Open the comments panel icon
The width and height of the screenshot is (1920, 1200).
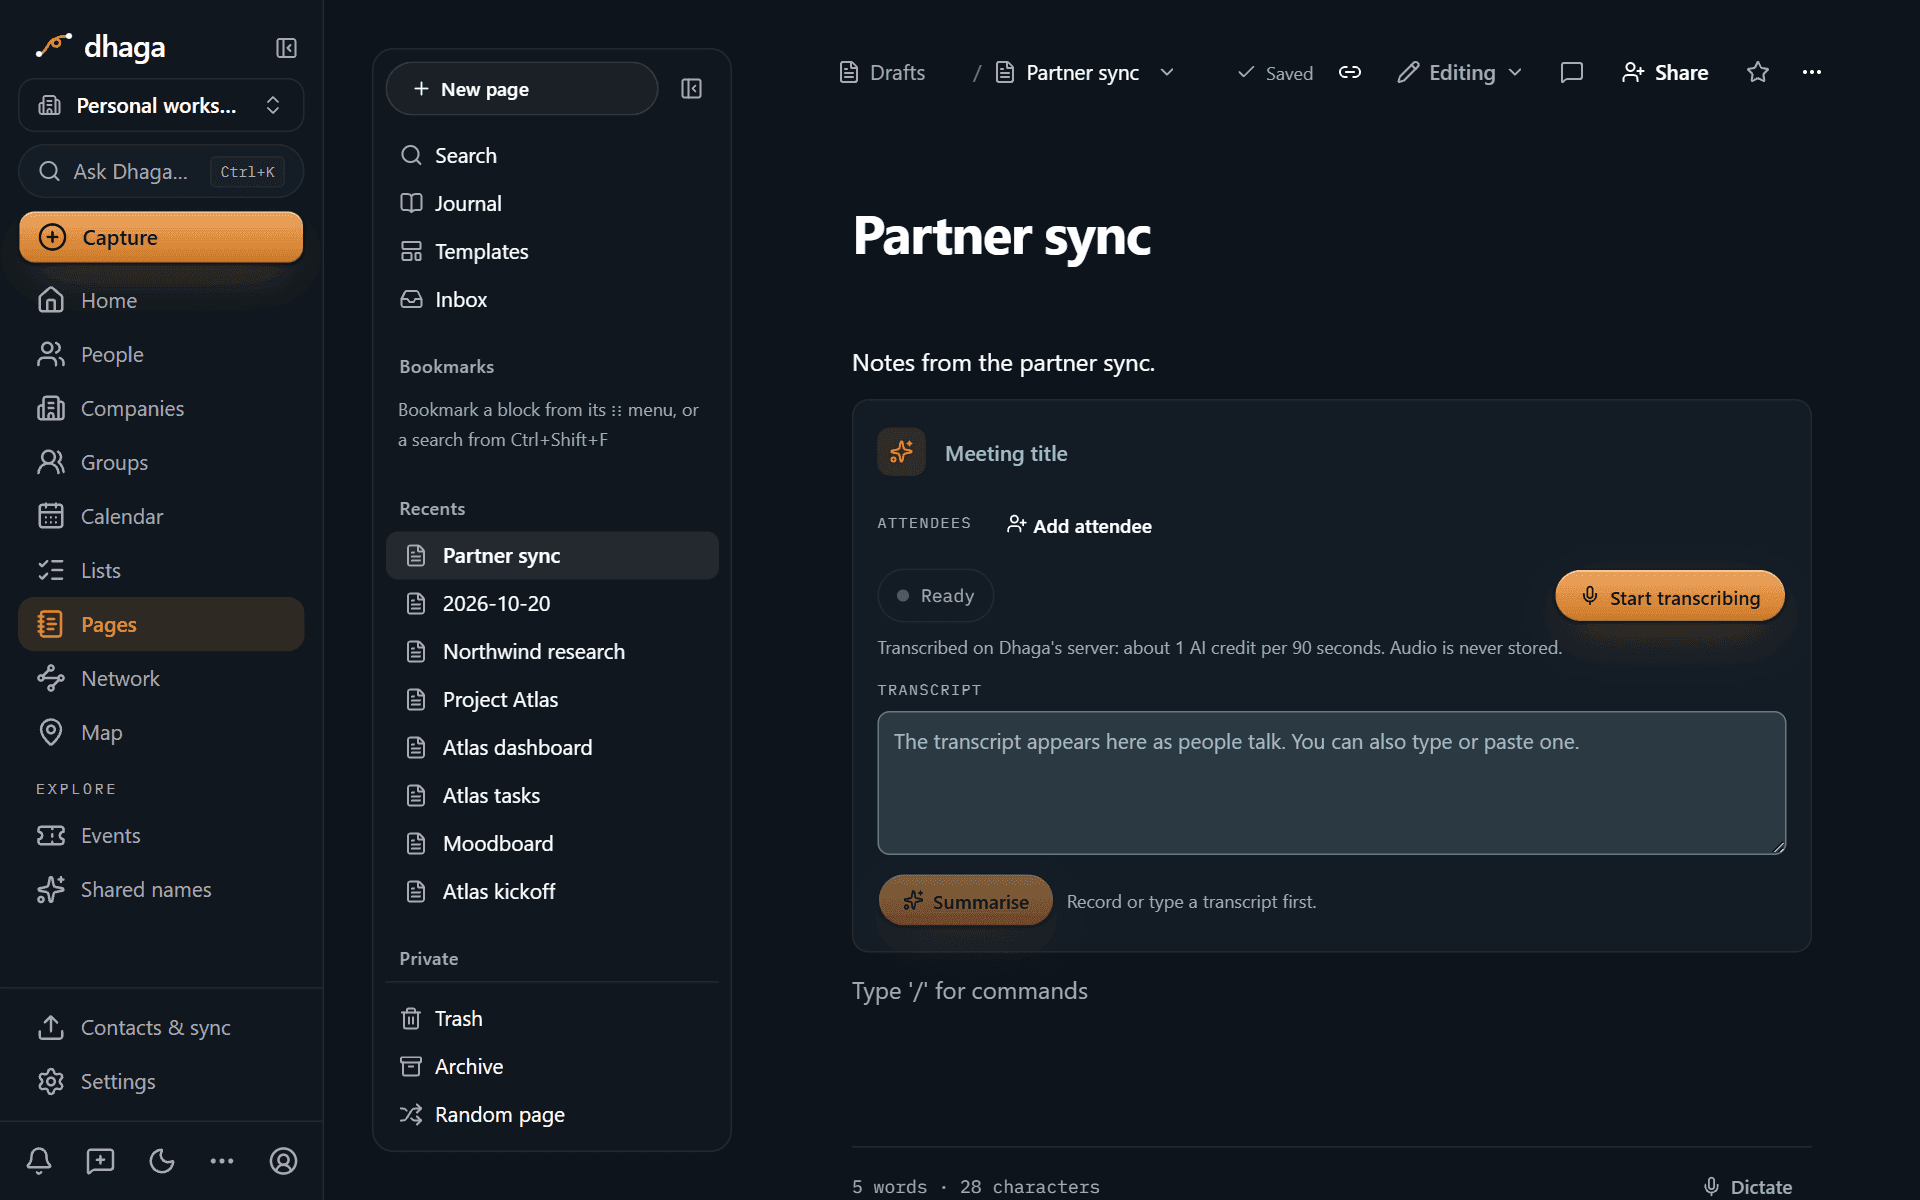coord(1571,72)
